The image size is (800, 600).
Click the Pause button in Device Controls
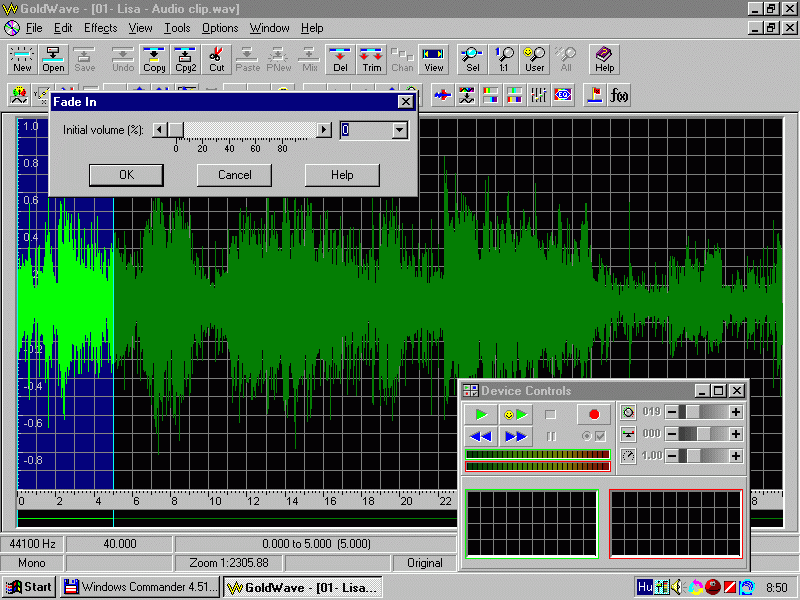click(x=551, y=436)
